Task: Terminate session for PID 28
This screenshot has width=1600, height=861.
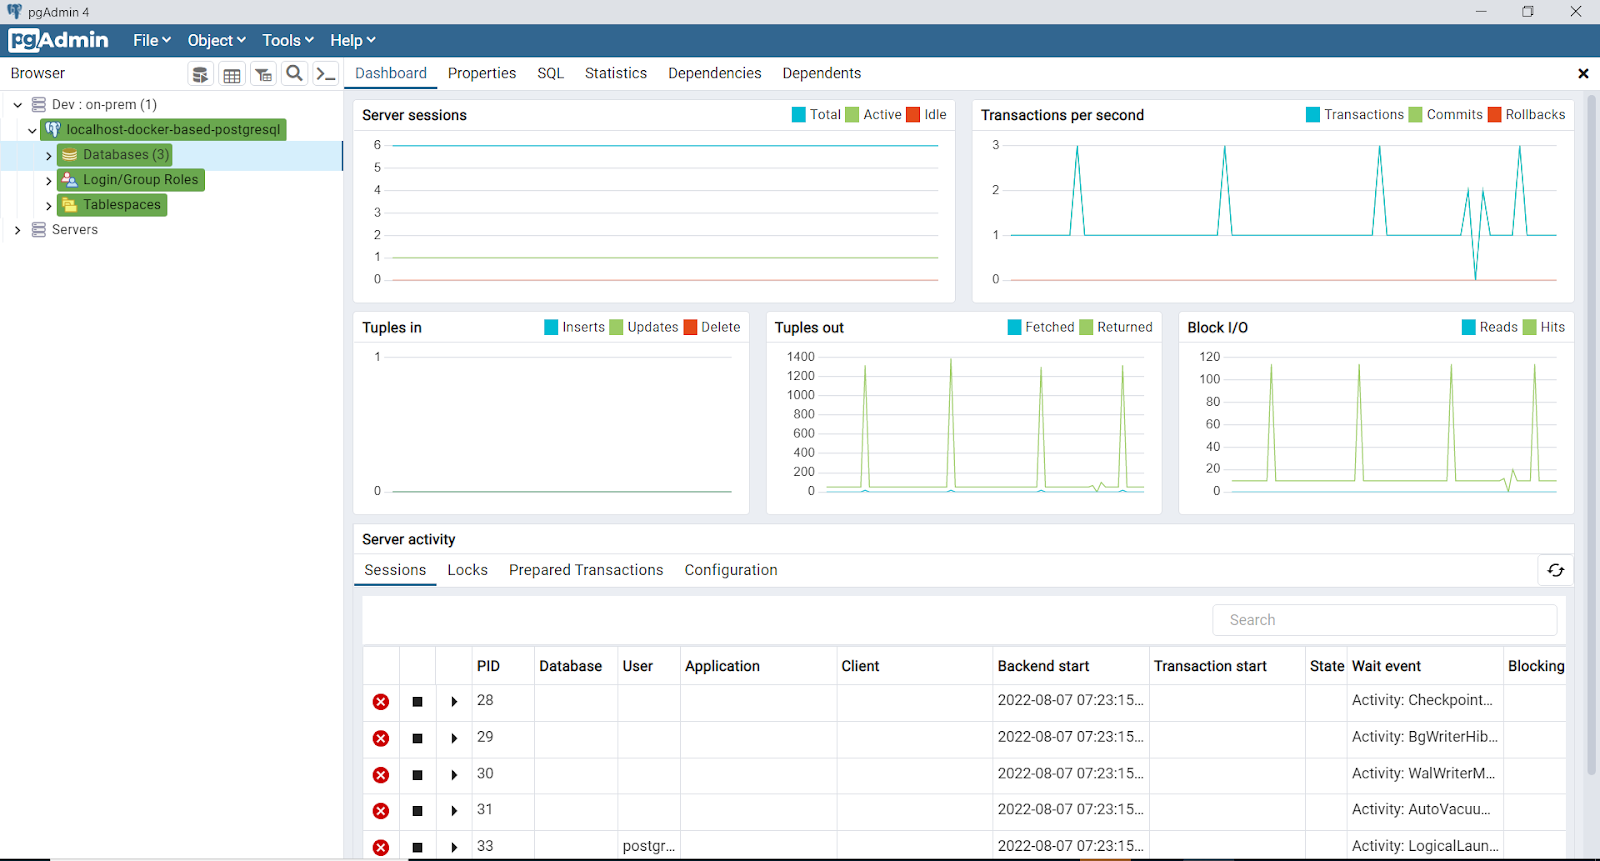Action: (x=381, y=702)
